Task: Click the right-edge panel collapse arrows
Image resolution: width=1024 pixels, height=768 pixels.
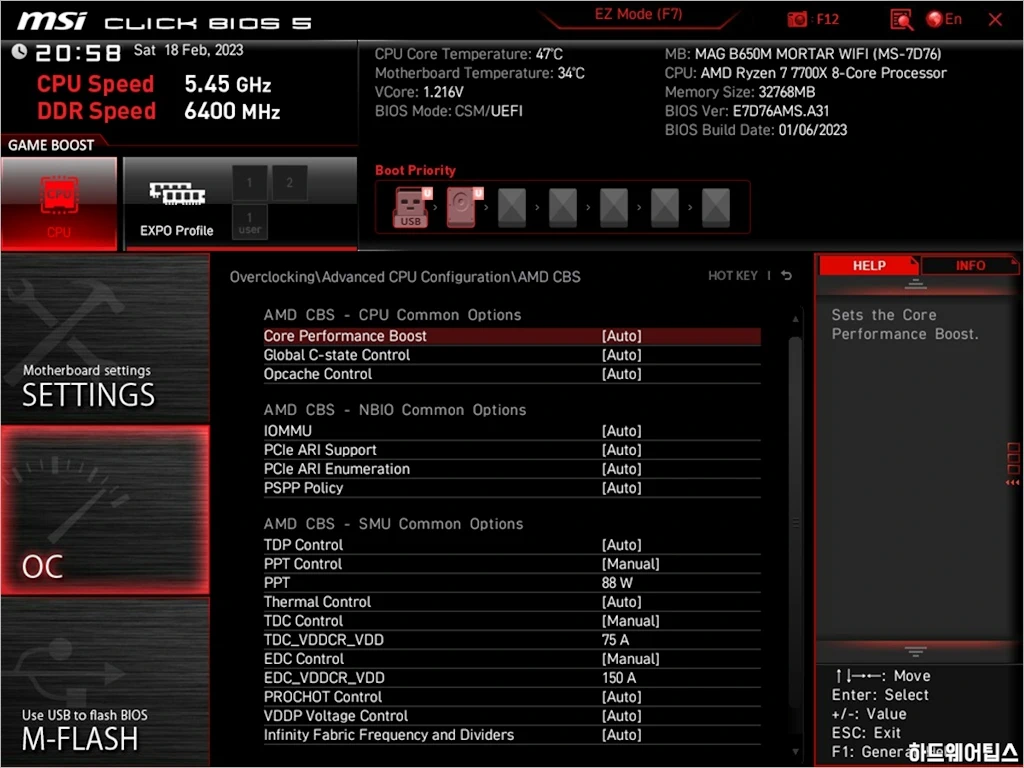Action: point(1012,483)
